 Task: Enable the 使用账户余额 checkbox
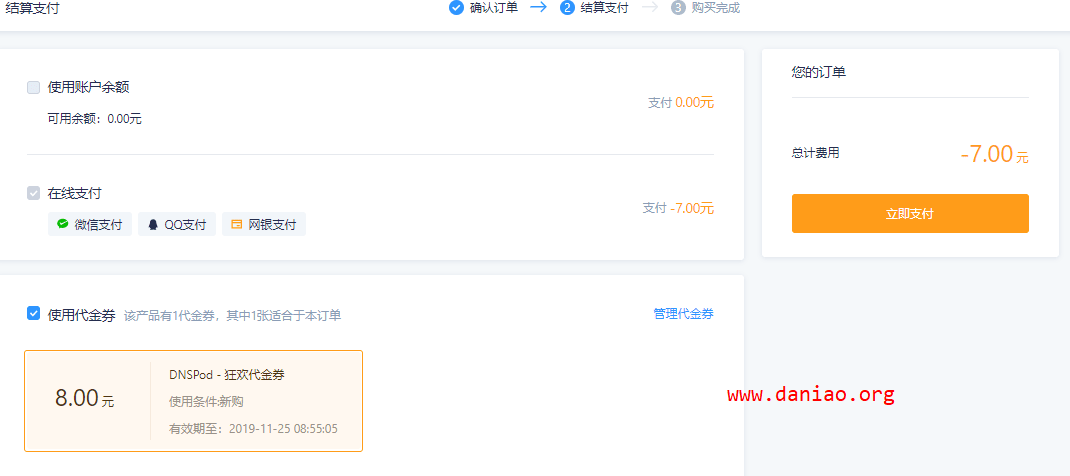pyautogui.click(x=33, y=87)
